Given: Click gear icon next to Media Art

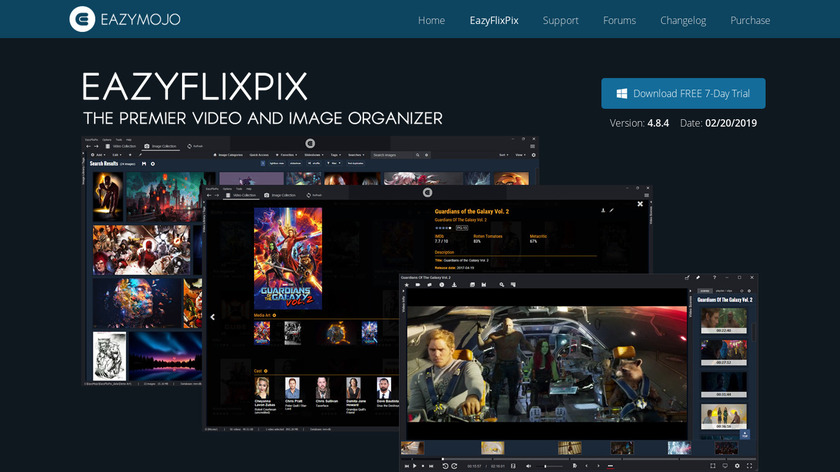Looking at the screenshot, I should point(274,315).
